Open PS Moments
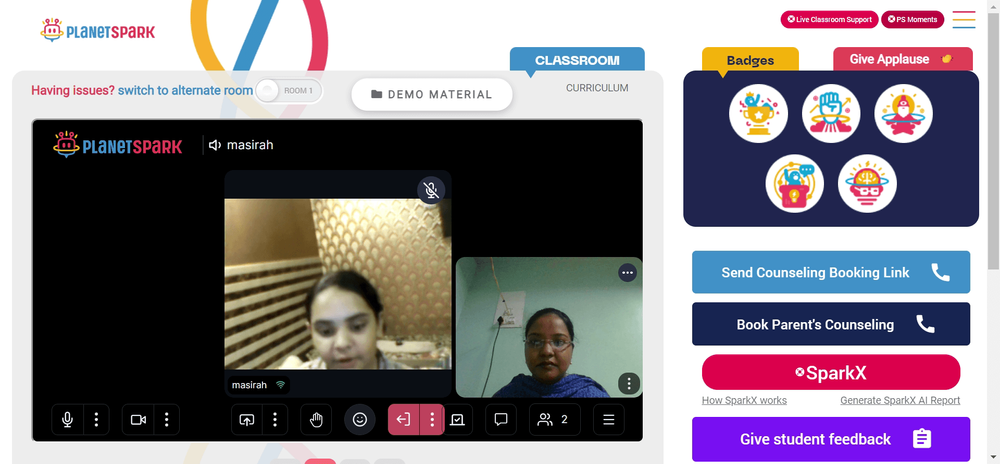Screen dimensions: 1000x464 point(912,19)
